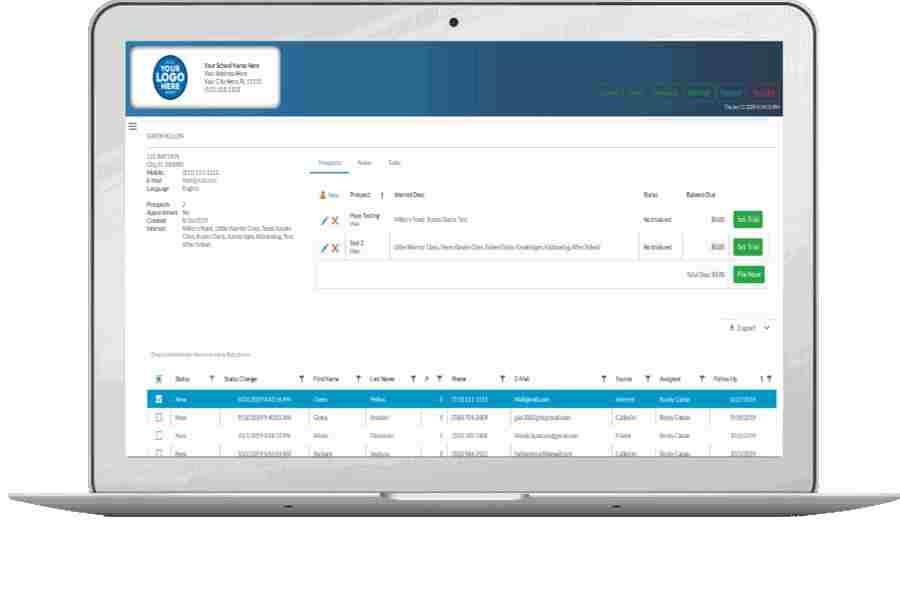Open the # column filter
This screenshot has height=598, width=900.
click(x=440, y=379)
